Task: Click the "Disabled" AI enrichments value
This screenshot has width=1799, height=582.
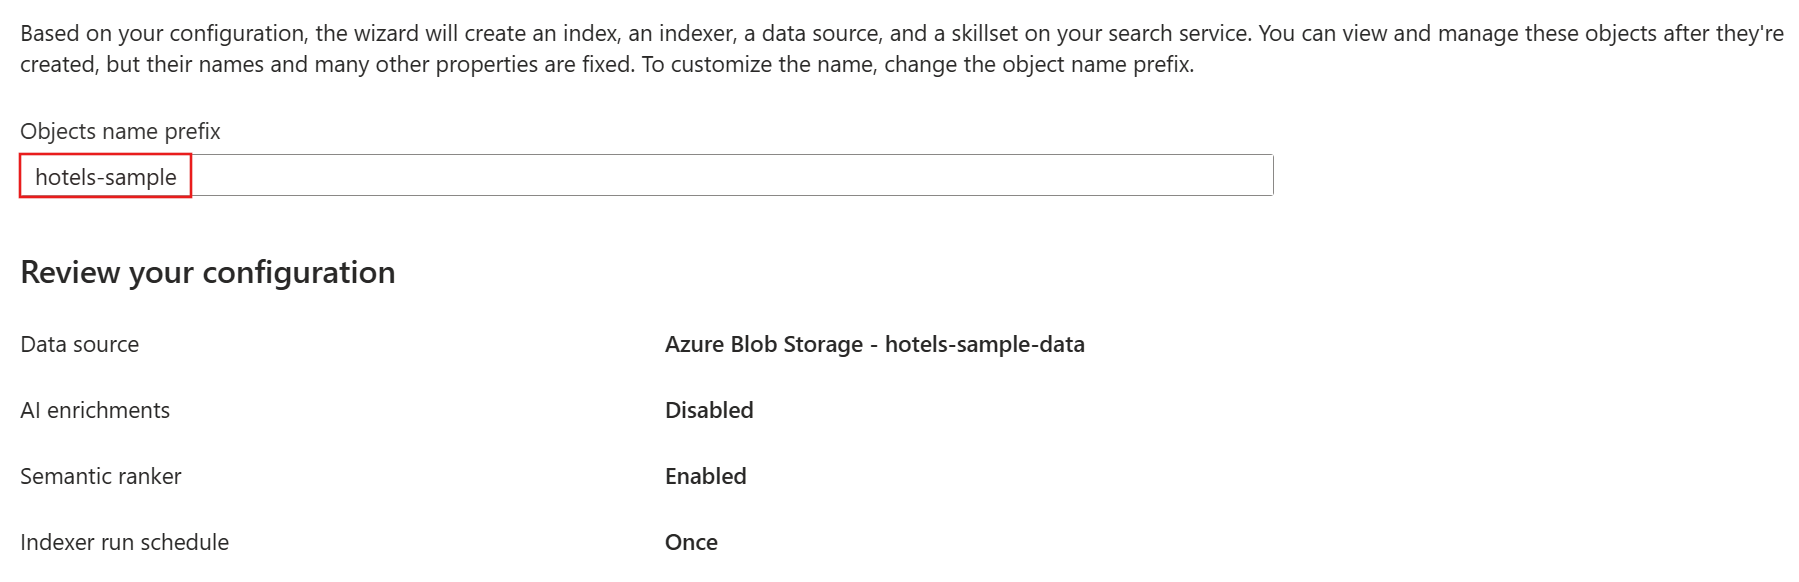Action: 709,410
